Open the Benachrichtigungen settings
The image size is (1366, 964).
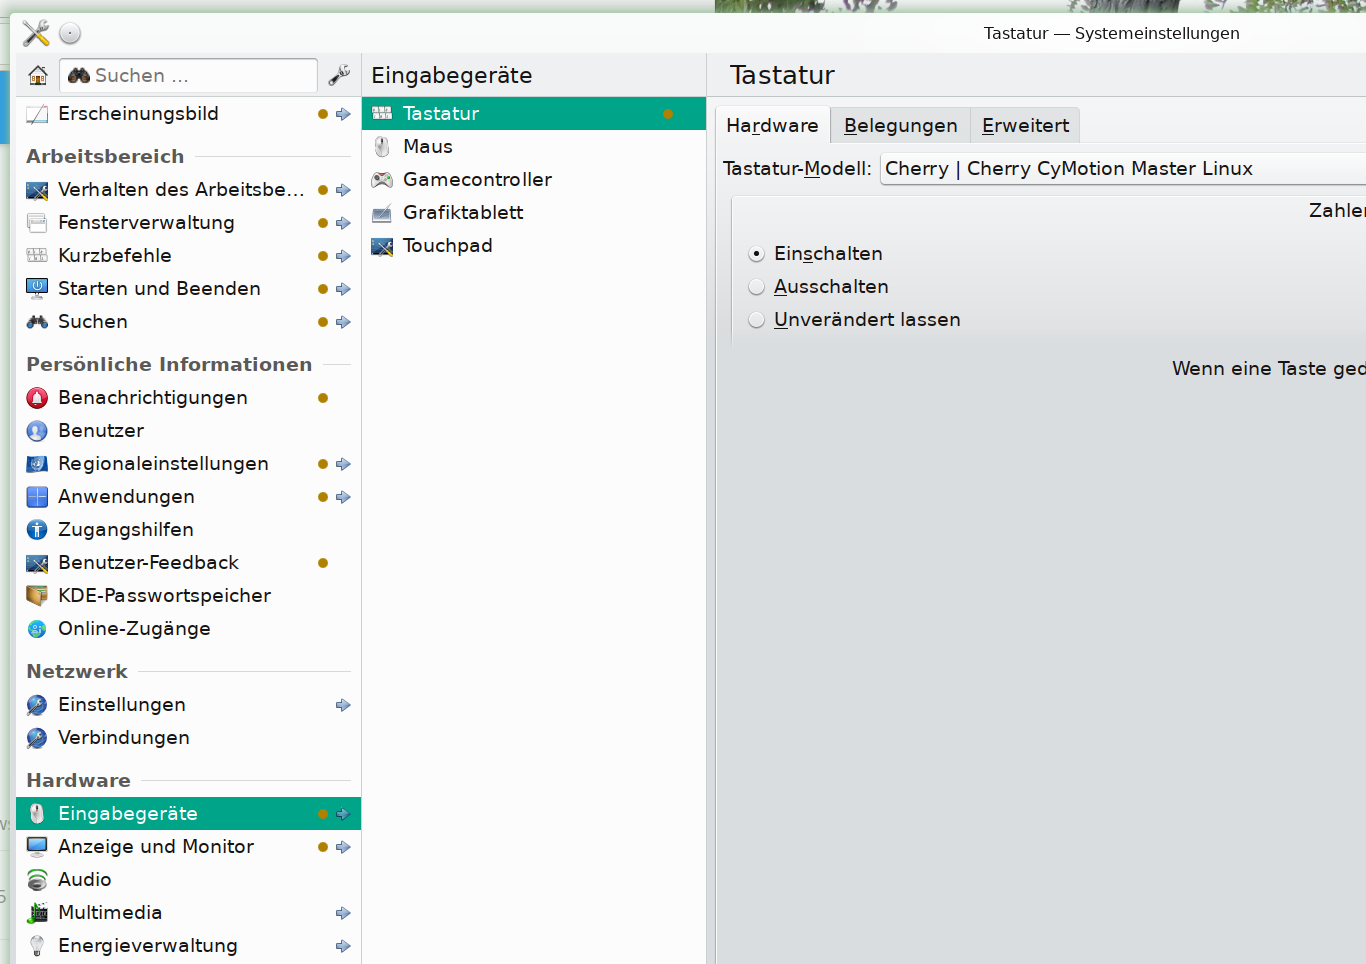[x=152, y=398]
